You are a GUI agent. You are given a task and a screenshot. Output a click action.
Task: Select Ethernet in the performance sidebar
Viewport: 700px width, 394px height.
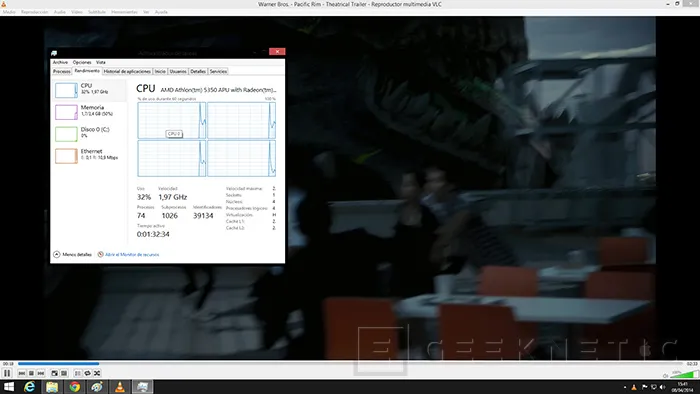tap(89, 156)
